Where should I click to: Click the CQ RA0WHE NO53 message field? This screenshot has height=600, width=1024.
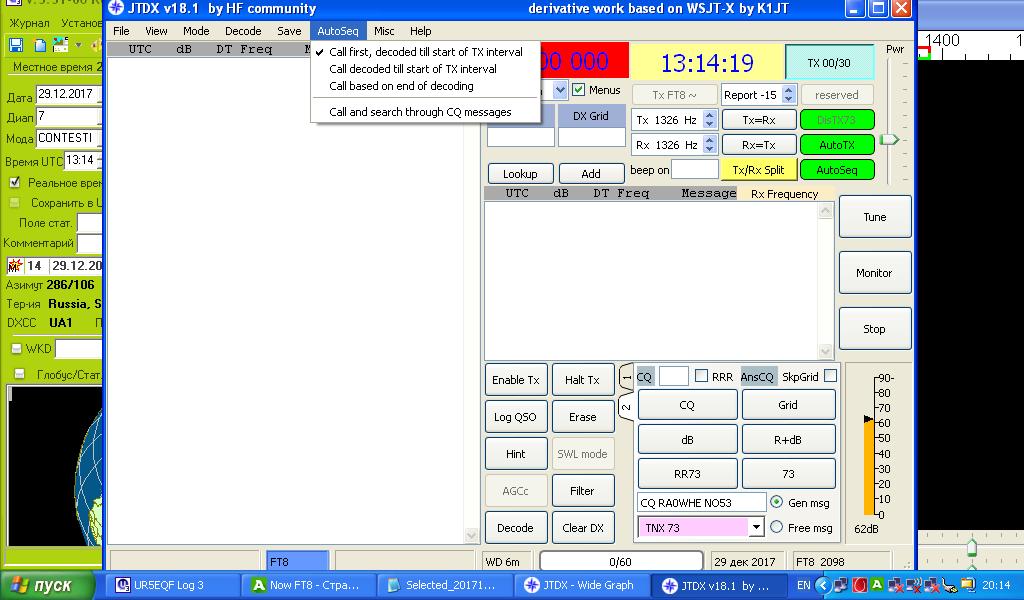click(x=701, y=503)
